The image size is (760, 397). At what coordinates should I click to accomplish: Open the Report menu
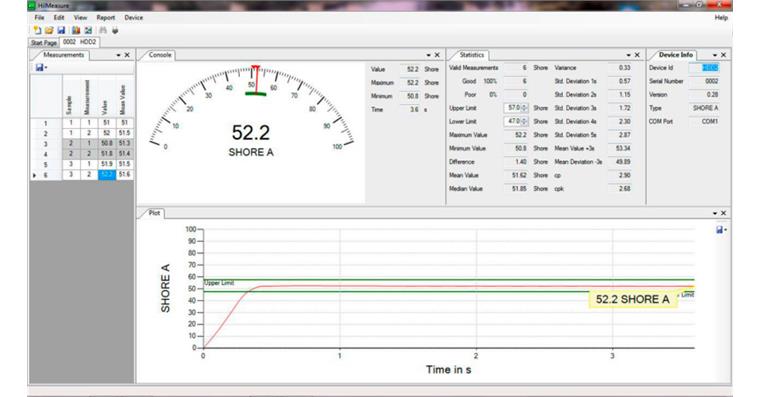click(106, 17)
